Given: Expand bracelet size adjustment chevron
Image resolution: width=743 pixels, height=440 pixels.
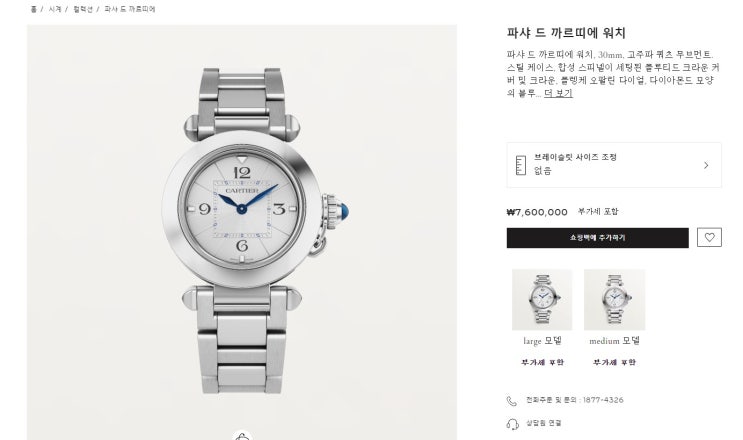Looking at the screenshot, I should pyautogui.click(x=706, y=165).
